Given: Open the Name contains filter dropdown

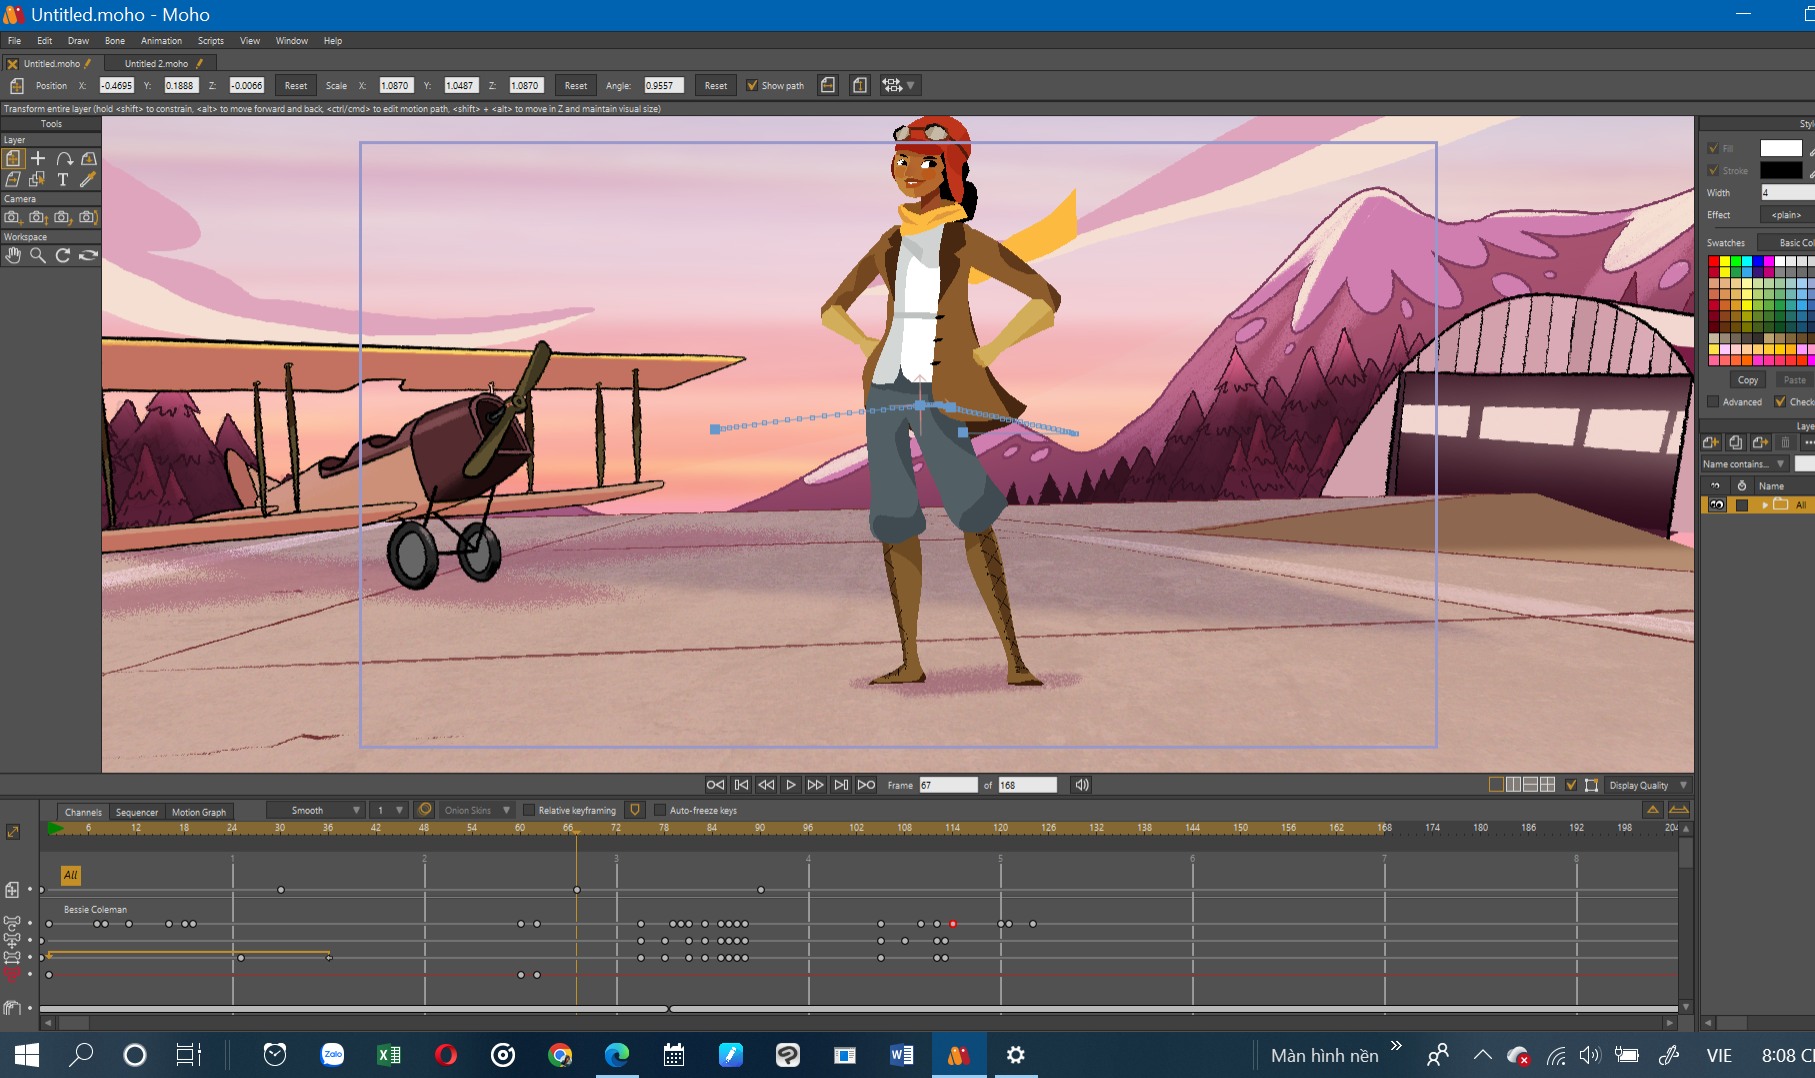Looking at the screenshot, I should pos(1745,464).
